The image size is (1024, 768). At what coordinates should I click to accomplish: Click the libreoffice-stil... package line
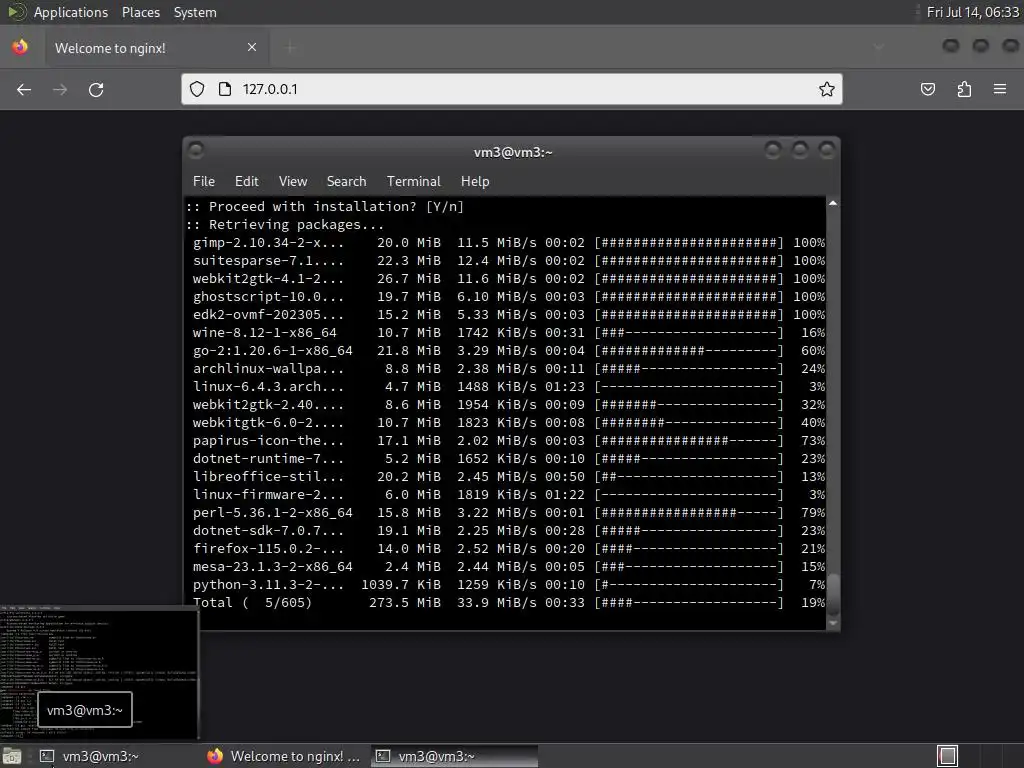pyautogui.click(x=509, y=477)
